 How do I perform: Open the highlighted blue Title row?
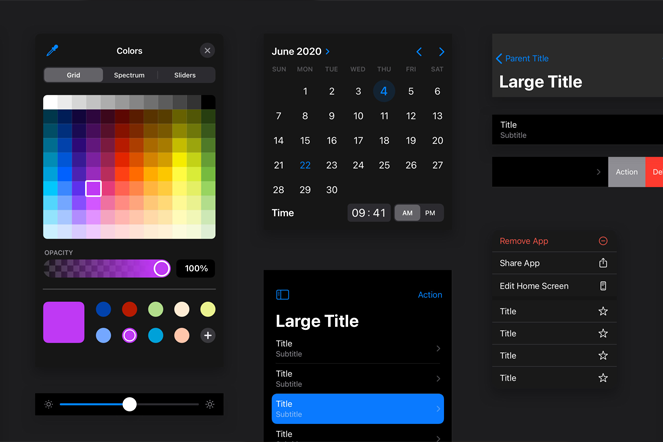pyautogui.click(x=358, y=409)
